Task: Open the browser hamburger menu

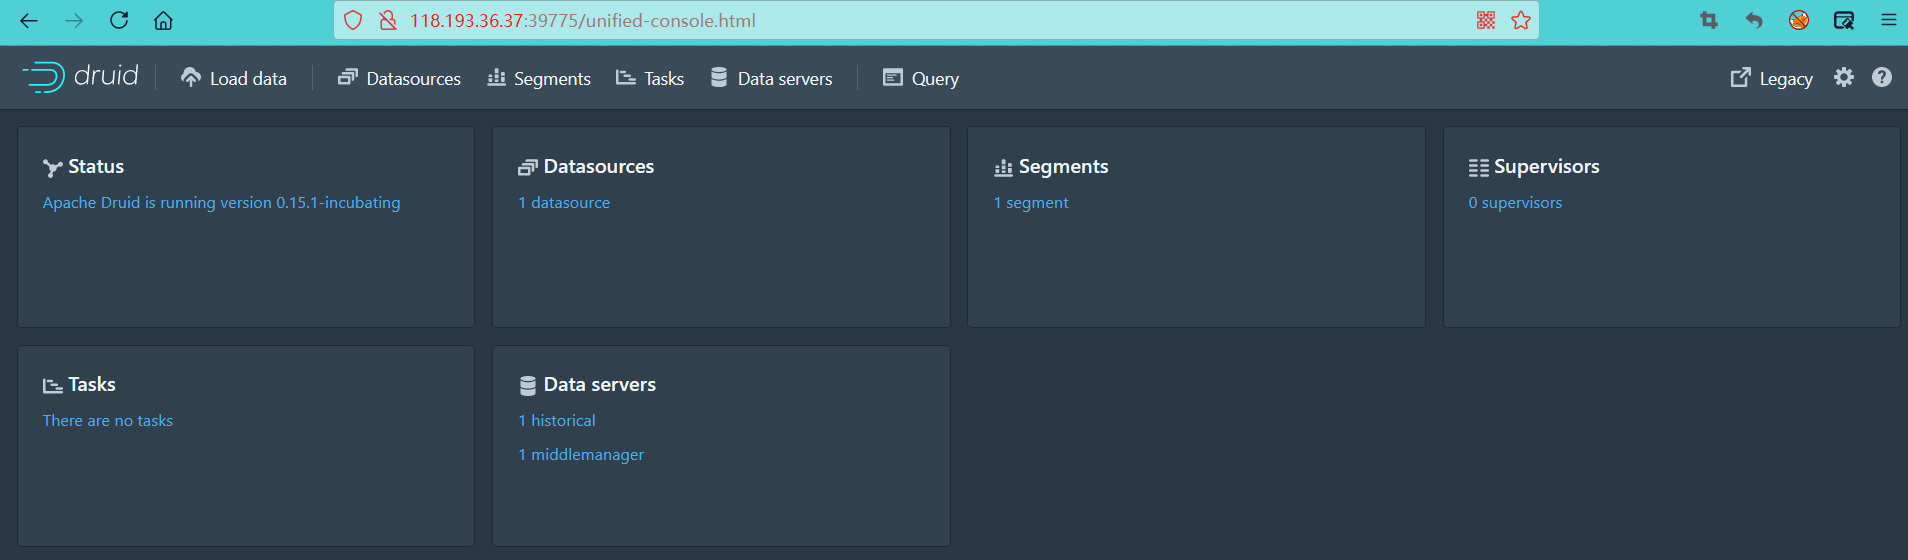Action: pos(1889,20)
